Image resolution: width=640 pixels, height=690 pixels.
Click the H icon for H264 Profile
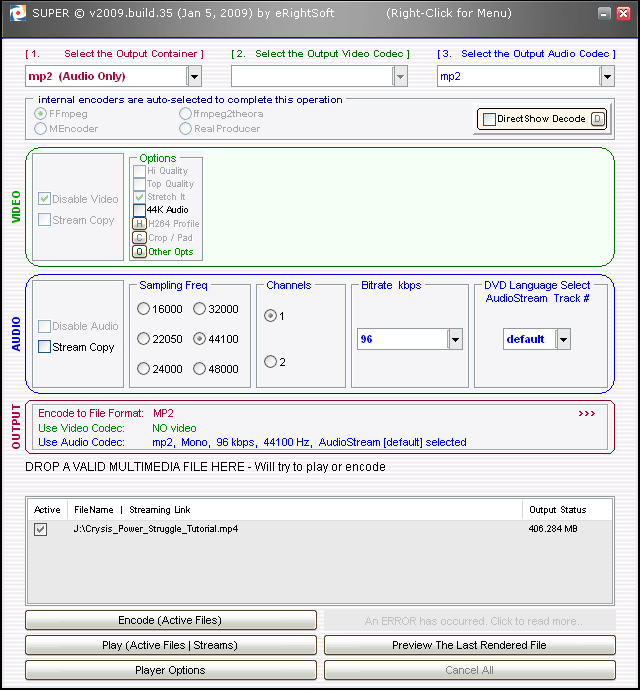click(139, 224)
